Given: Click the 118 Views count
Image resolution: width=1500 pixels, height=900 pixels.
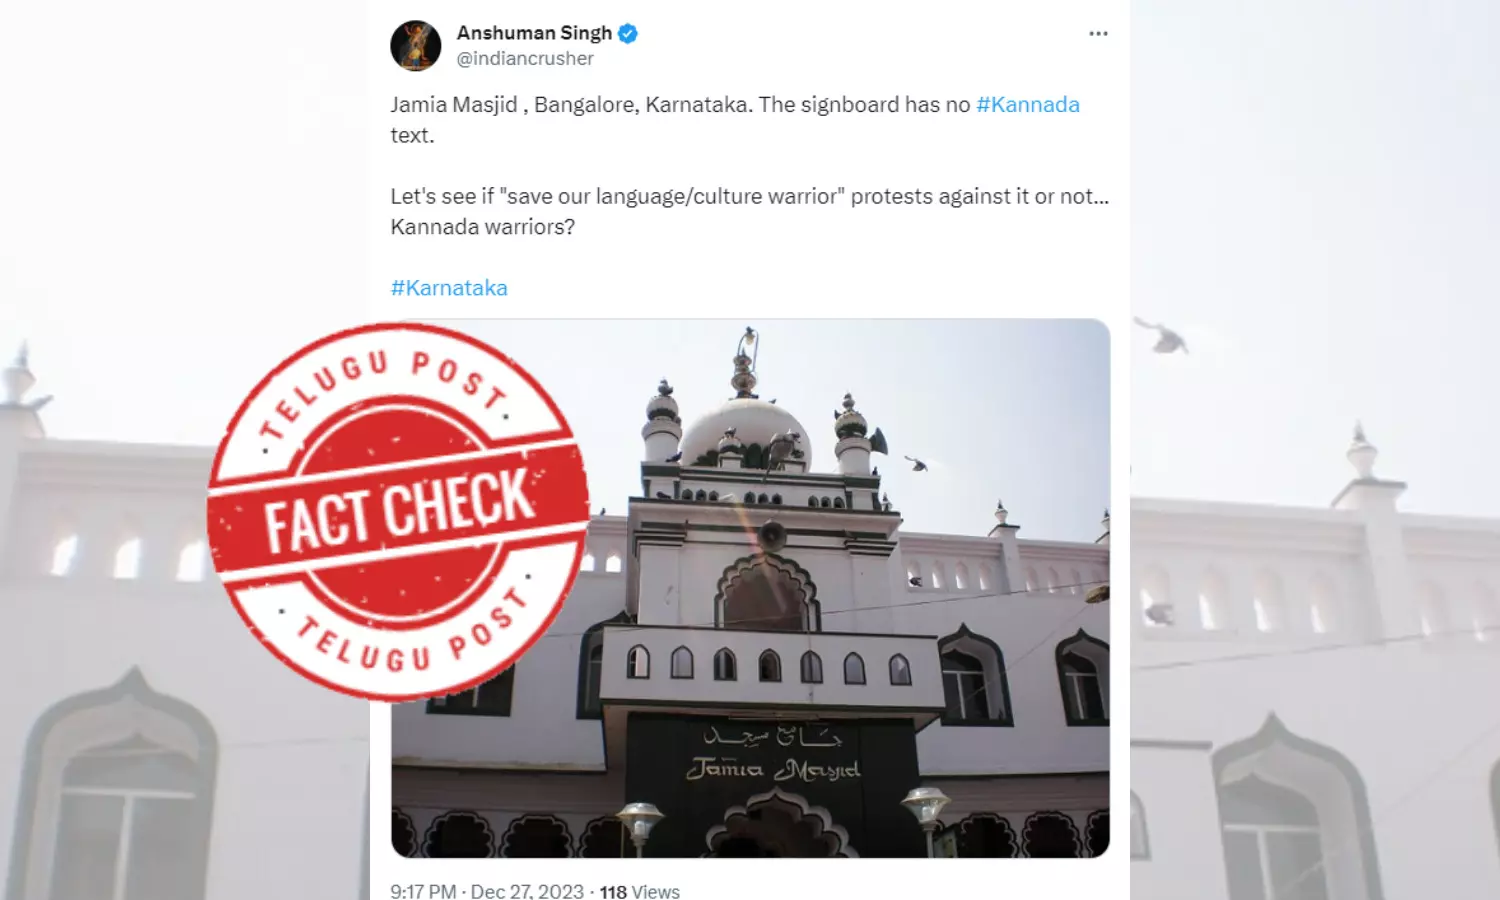Looking at the screenshot, I should point(639,891).
